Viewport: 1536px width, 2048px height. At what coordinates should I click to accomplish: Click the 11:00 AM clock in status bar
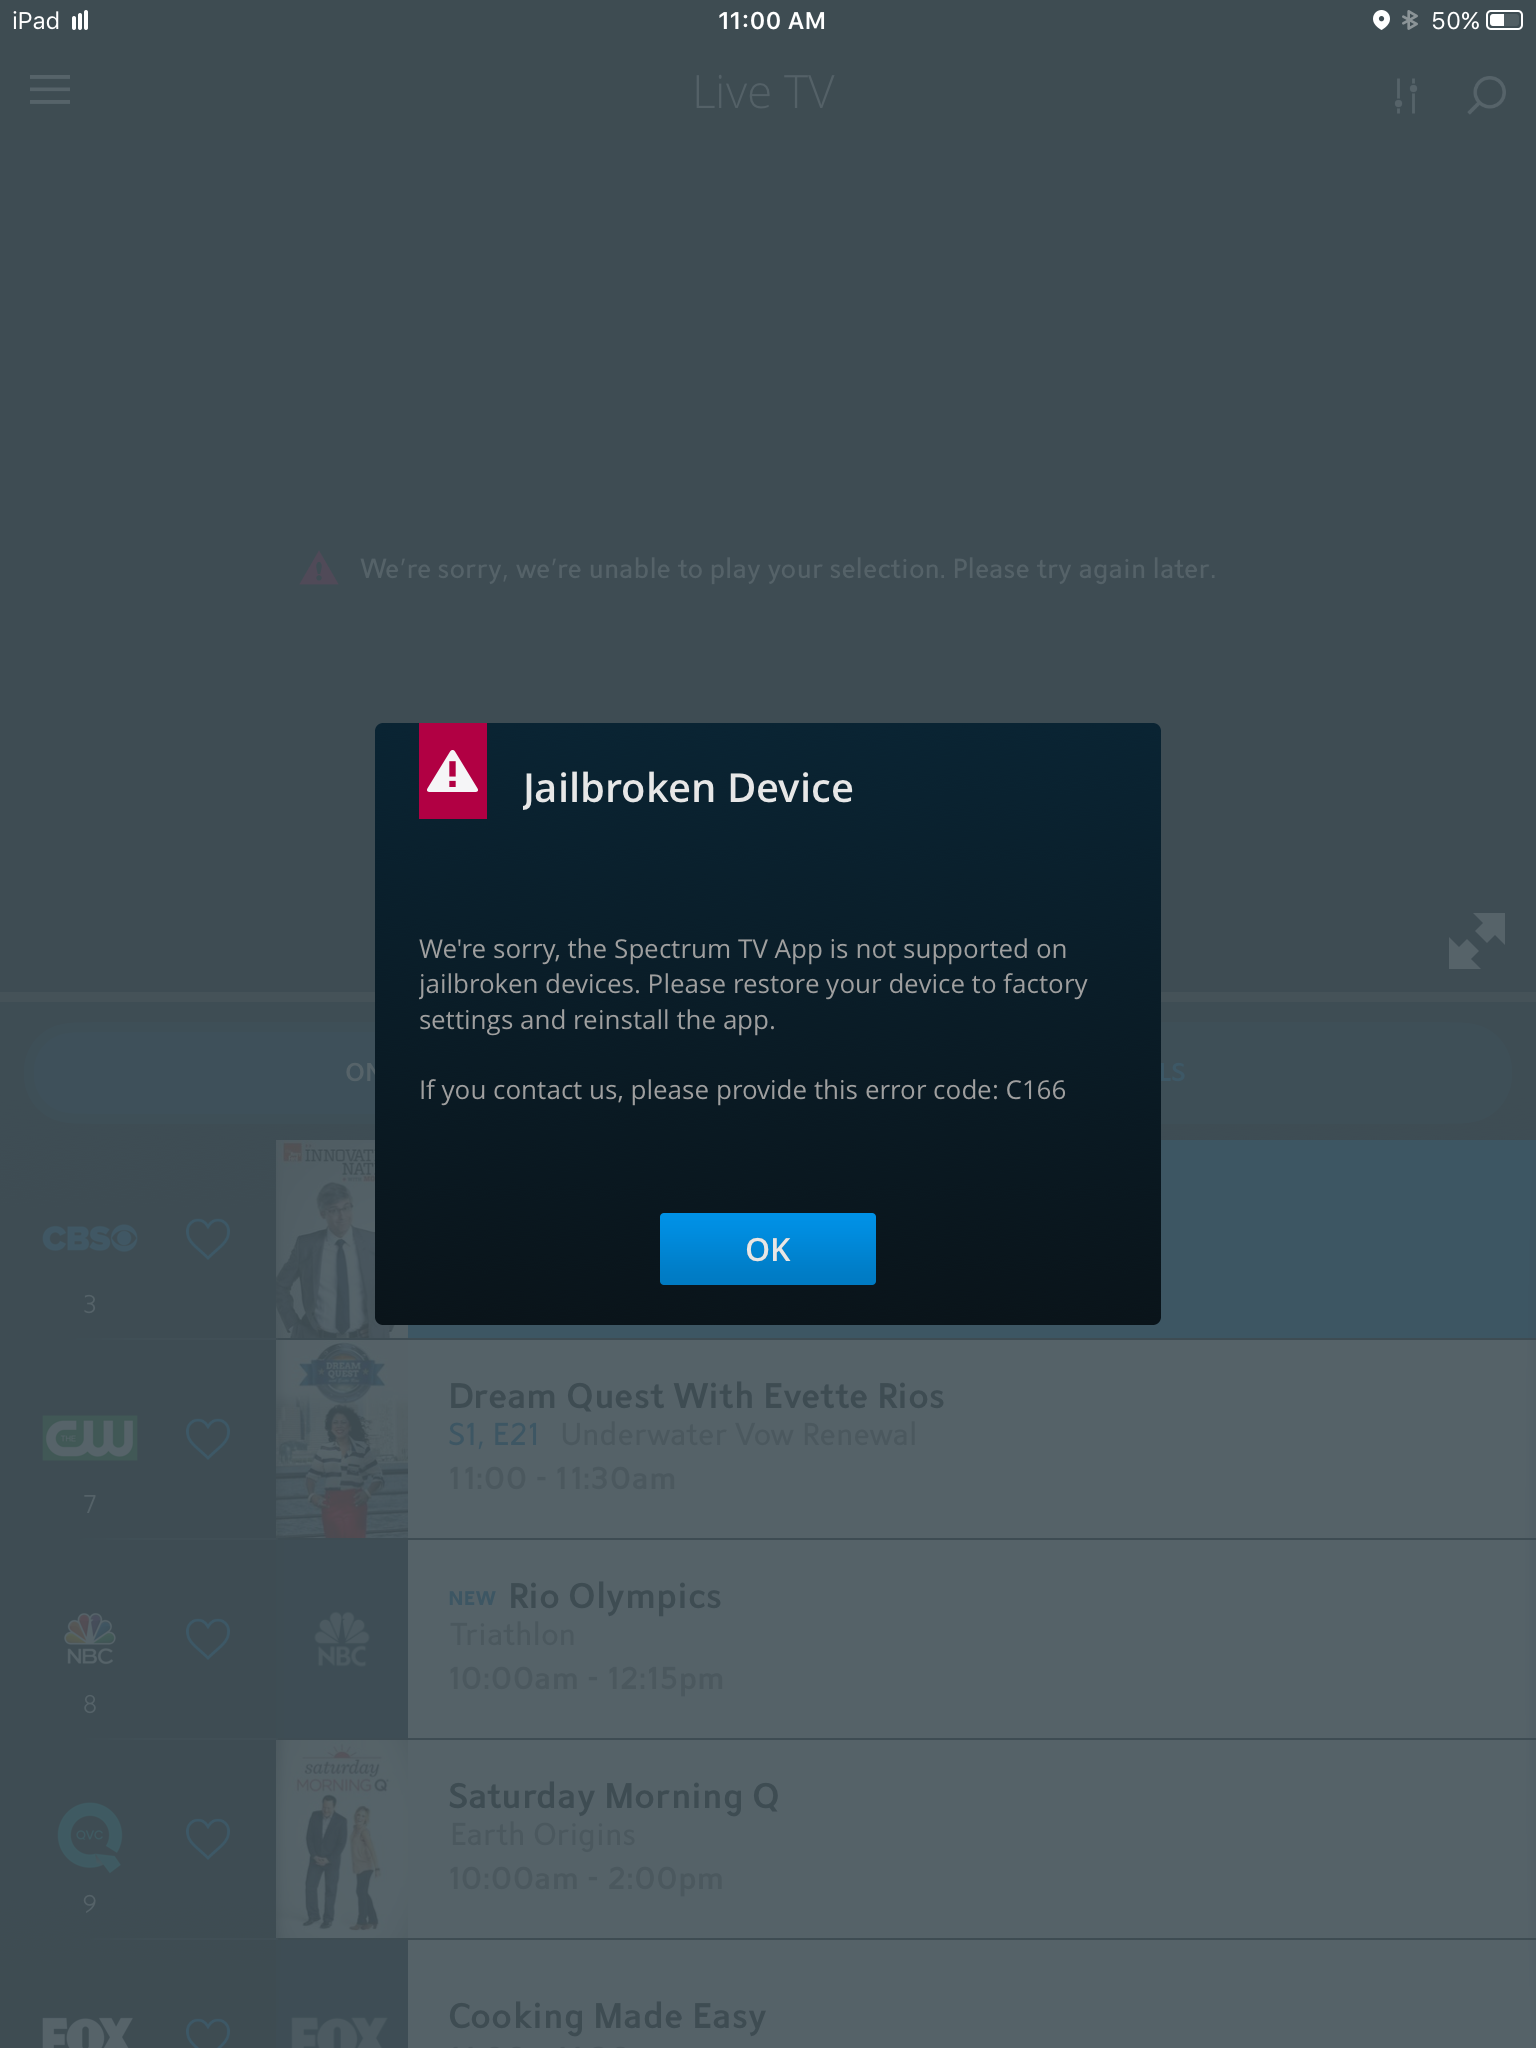pos(771,21)
